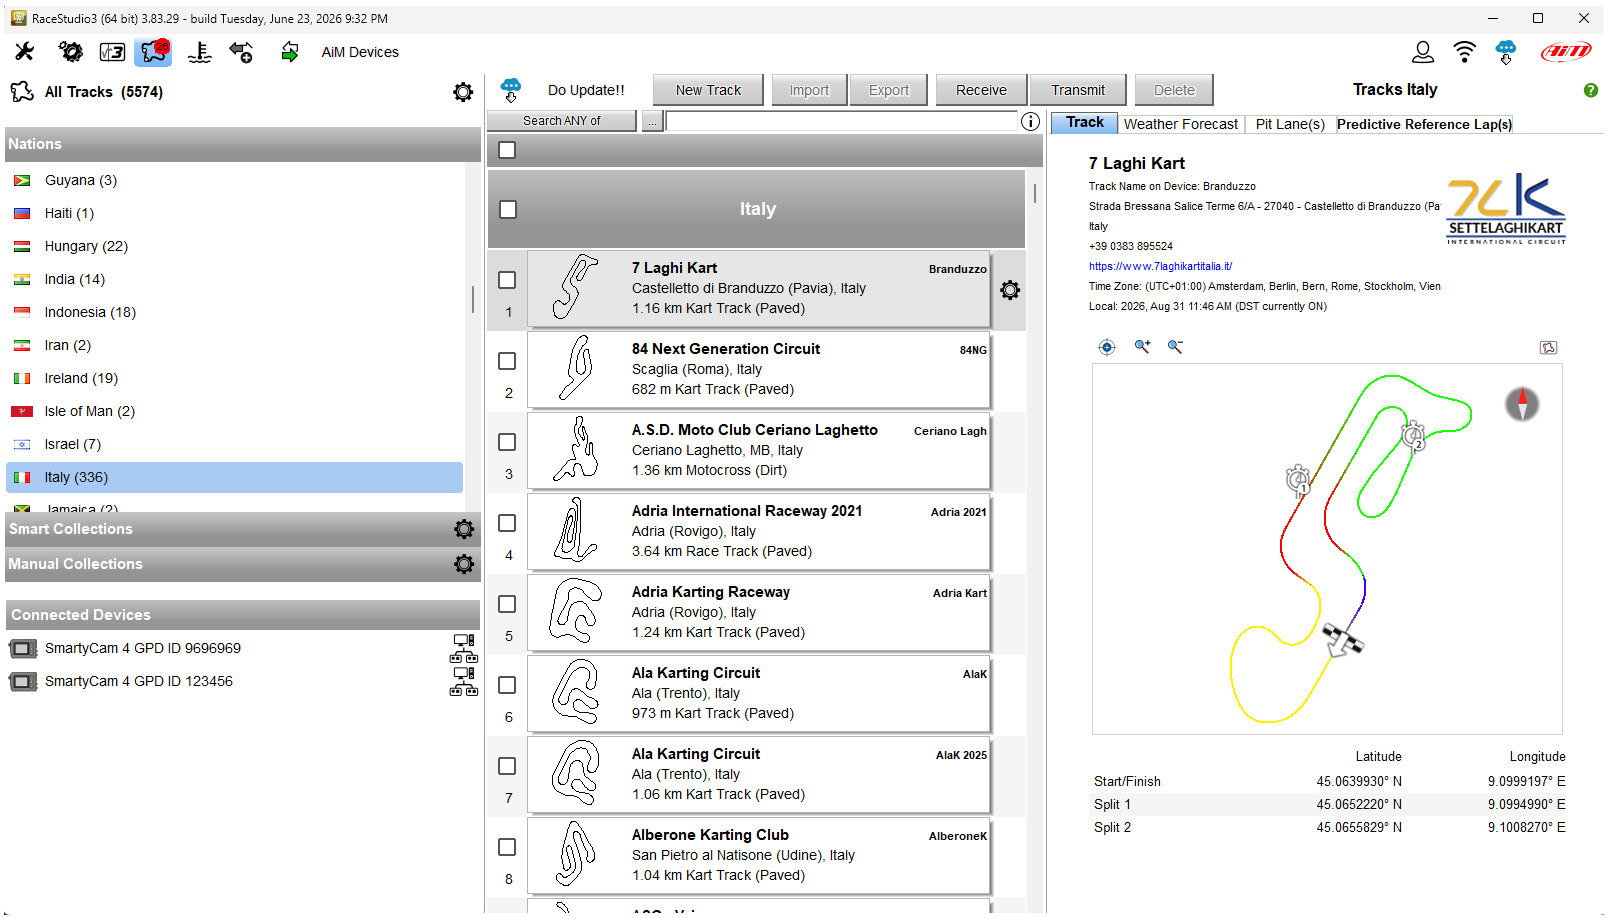Open the Pit Lane(s) tab
The height and width of the screenshot is (918, 1609).
tap(1290, 124)
